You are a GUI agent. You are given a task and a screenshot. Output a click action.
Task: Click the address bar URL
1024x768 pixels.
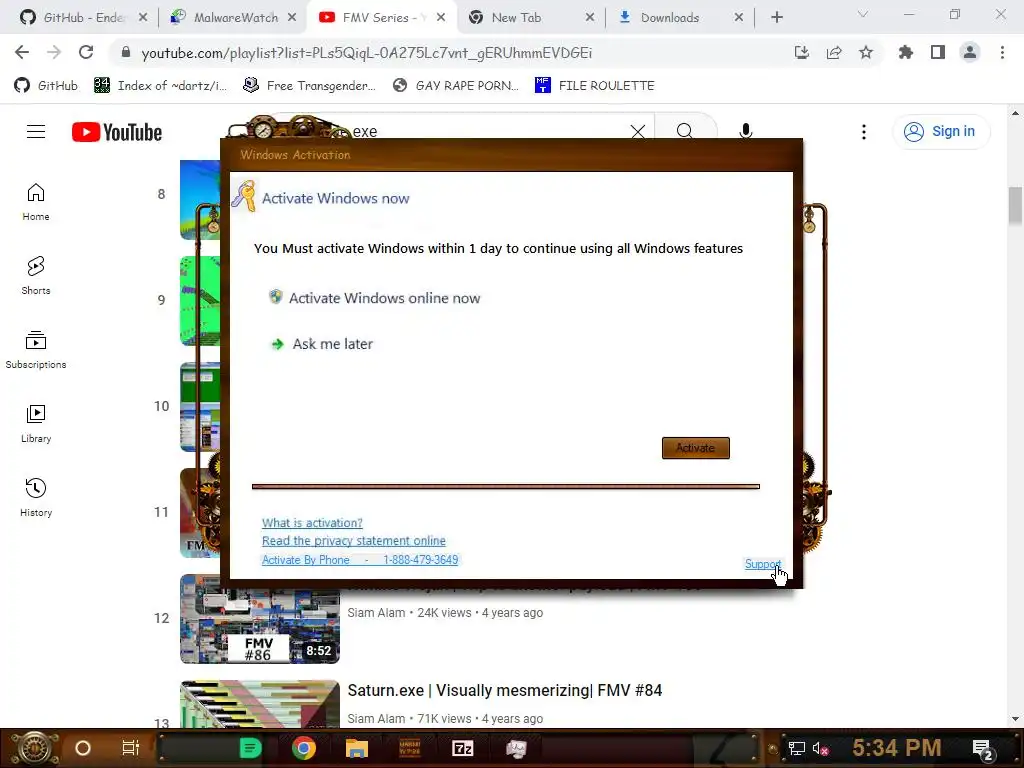pos(366,53)
